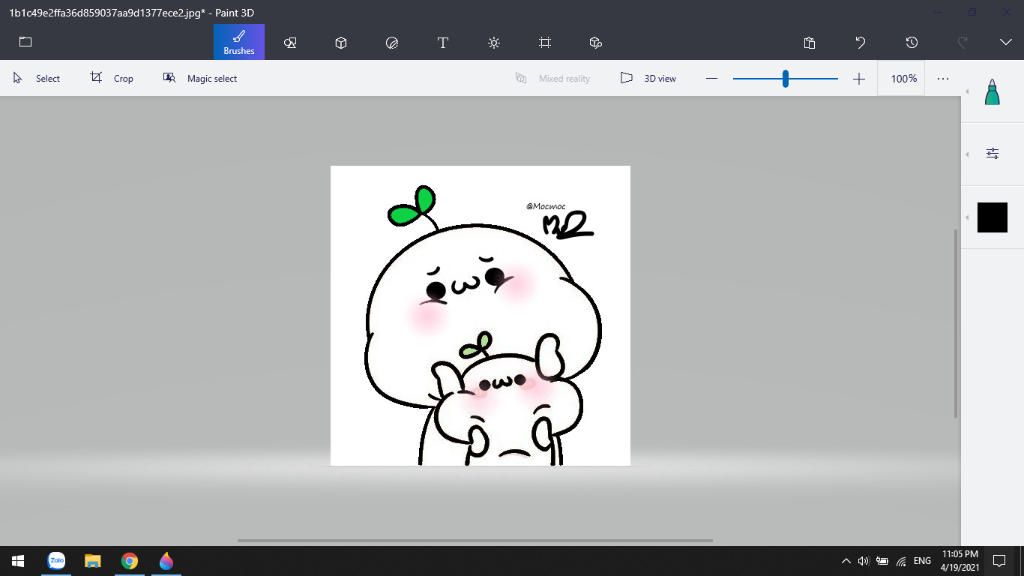Open File Explorer from the taskbar

[x=93, y=561]
